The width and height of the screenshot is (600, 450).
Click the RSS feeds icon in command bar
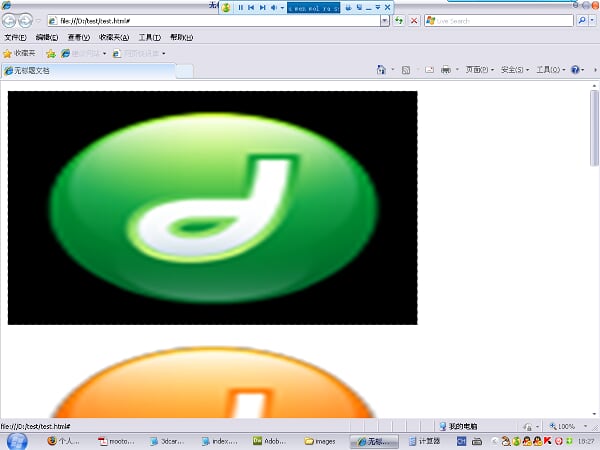click(x=406, y=70)
